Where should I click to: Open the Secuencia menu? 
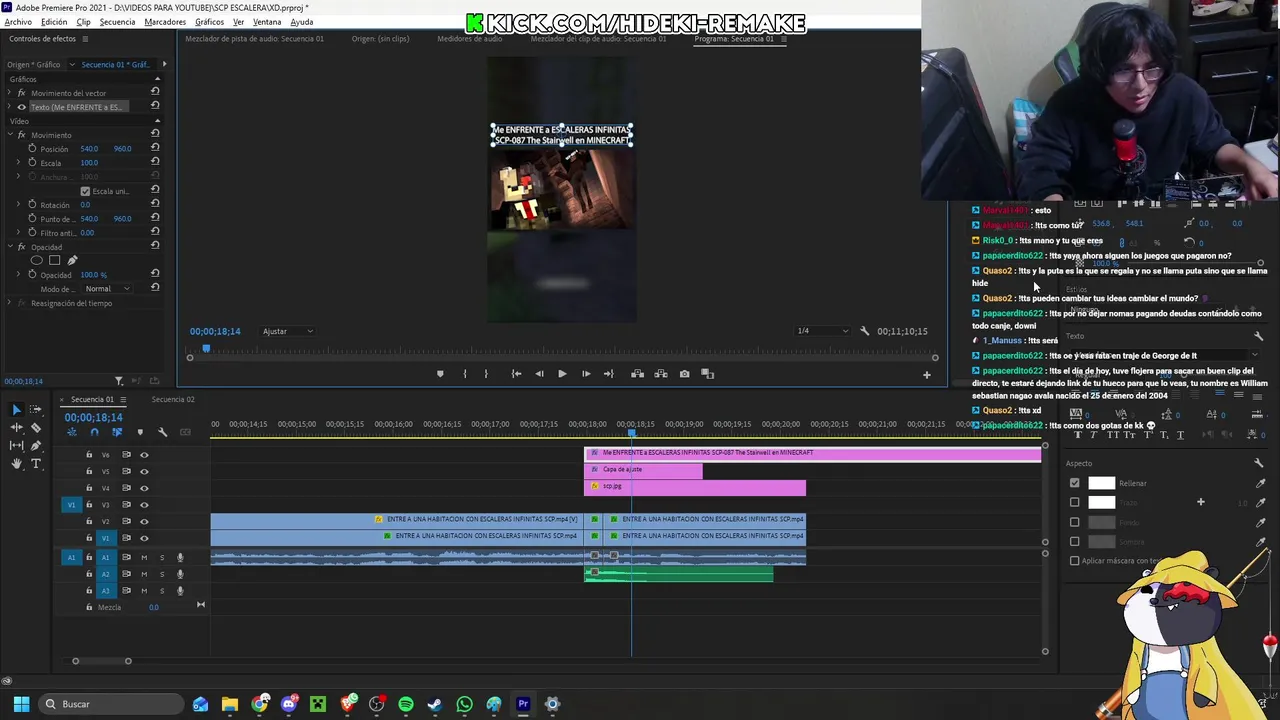(x=117, y=22)
